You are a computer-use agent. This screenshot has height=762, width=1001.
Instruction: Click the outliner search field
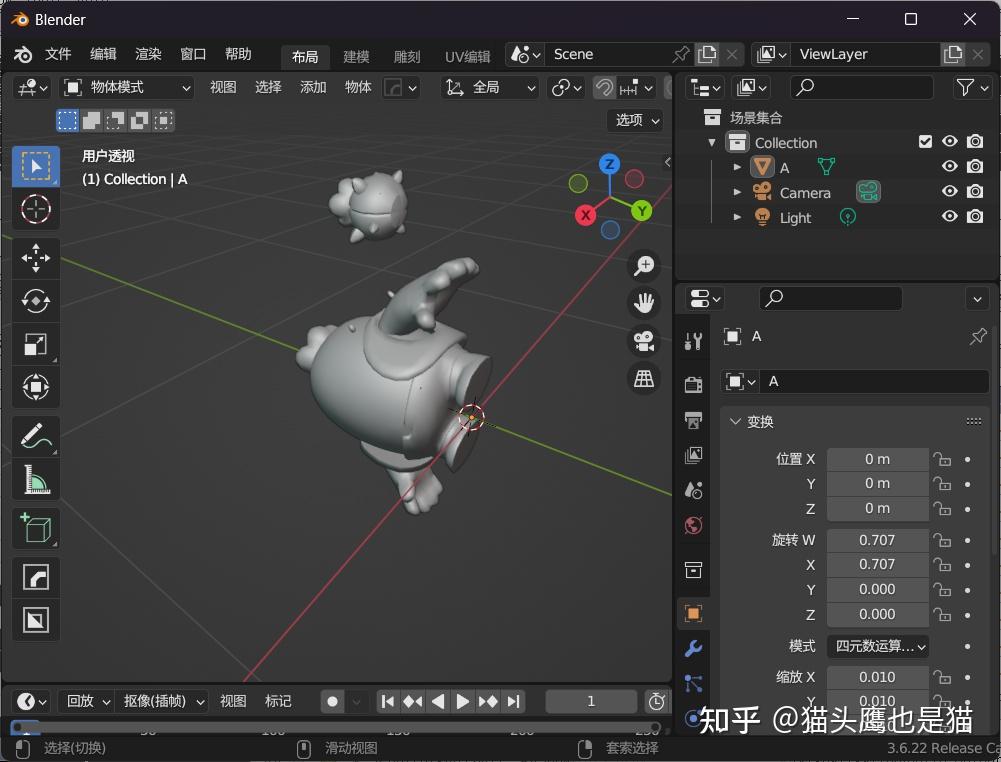point(860,87)
